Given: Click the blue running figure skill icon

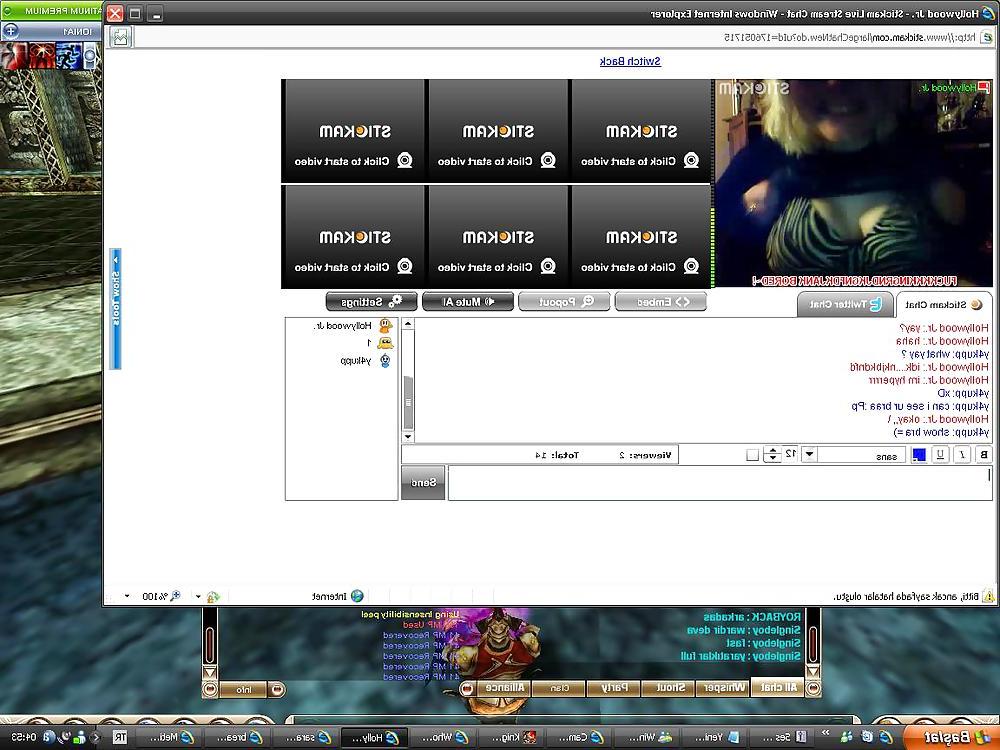Looking at the screenshot, I should 70,56.
